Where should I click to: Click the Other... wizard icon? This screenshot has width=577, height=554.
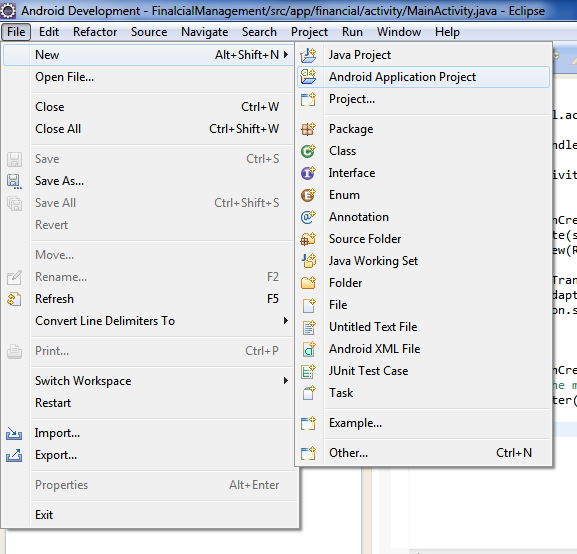click(308, 453)
